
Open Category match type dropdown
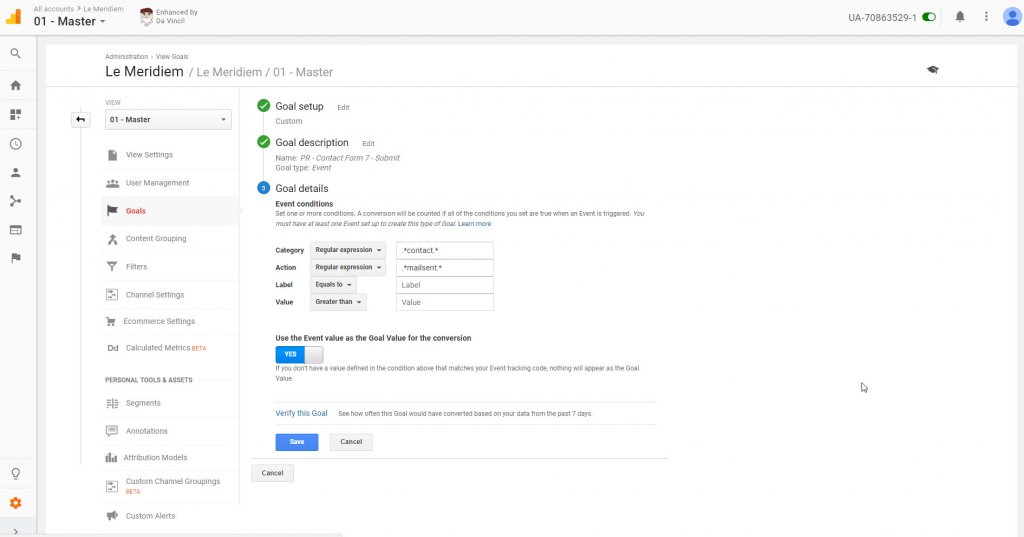pyautogui.click(x=347, y=250)
